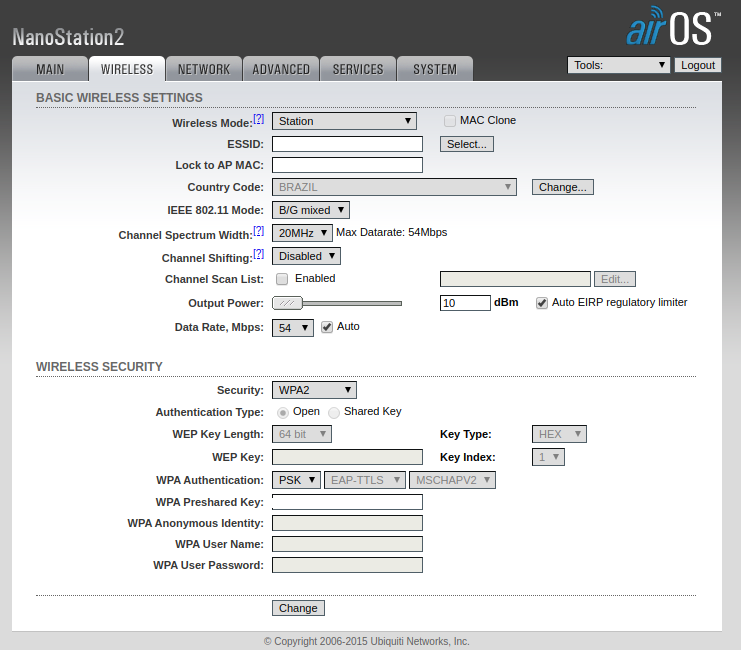Open the Services tab
The image size is (741, 650).
coord(358,69)
